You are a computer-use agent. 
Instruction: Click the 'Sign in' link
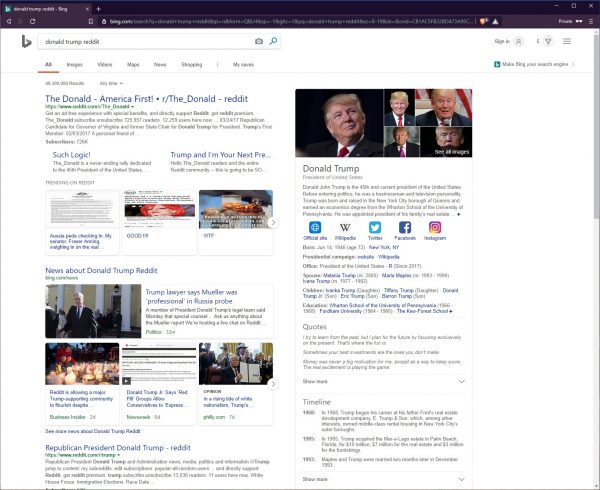(x=502, y=41)
